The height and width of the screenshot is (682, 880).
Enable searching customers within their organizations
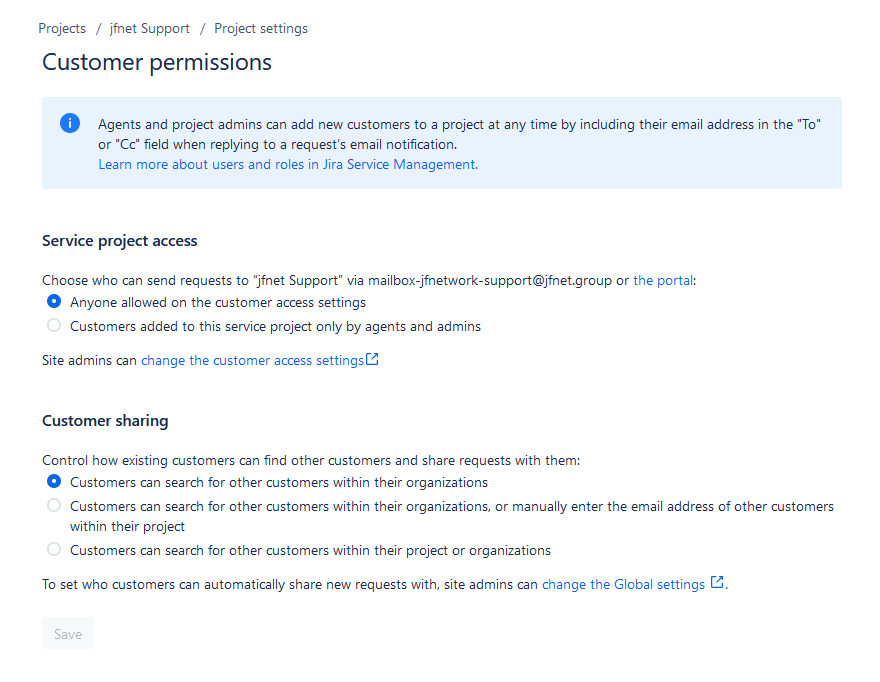54,481
